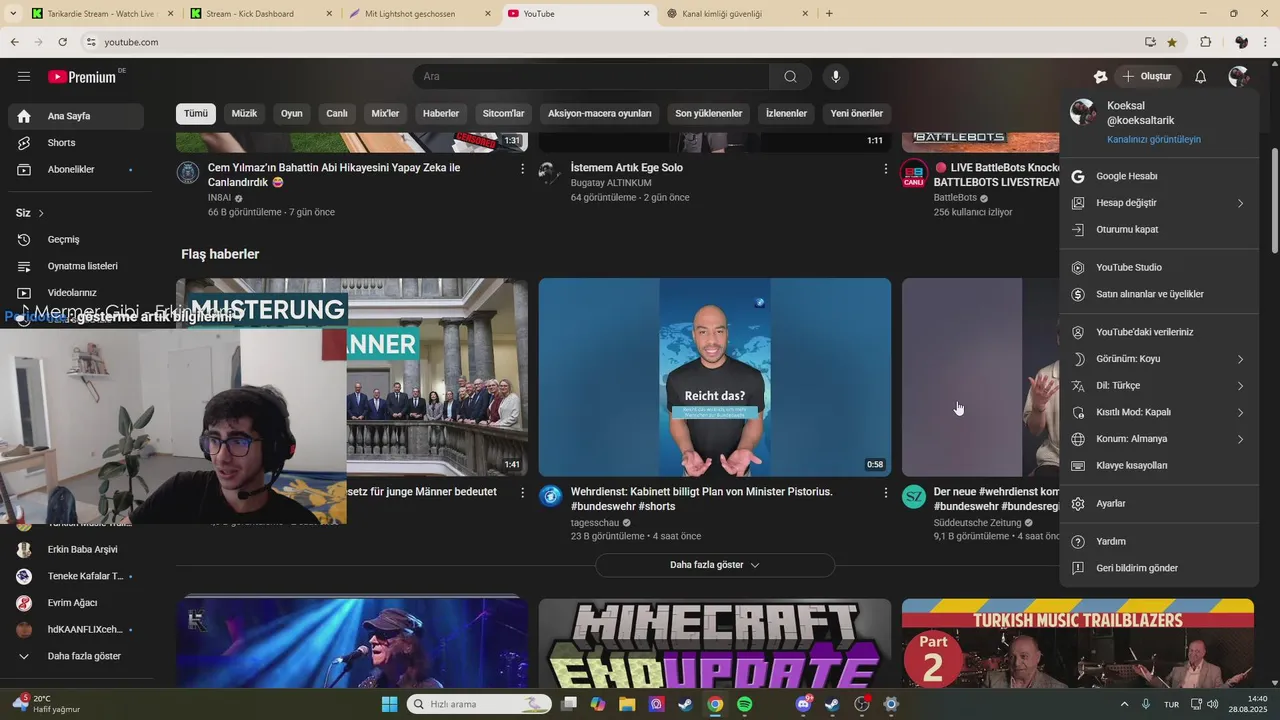Select the Yeni öneriler chip
The image size is (1280, 720).
[x=857, y=113]
